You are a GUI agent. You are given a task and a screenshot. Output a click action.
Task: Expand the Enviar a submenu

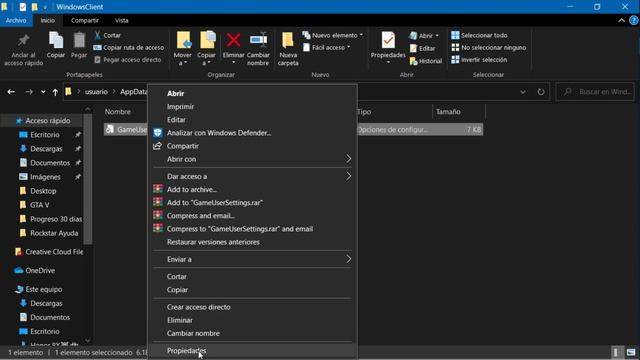tap(252, 259)
